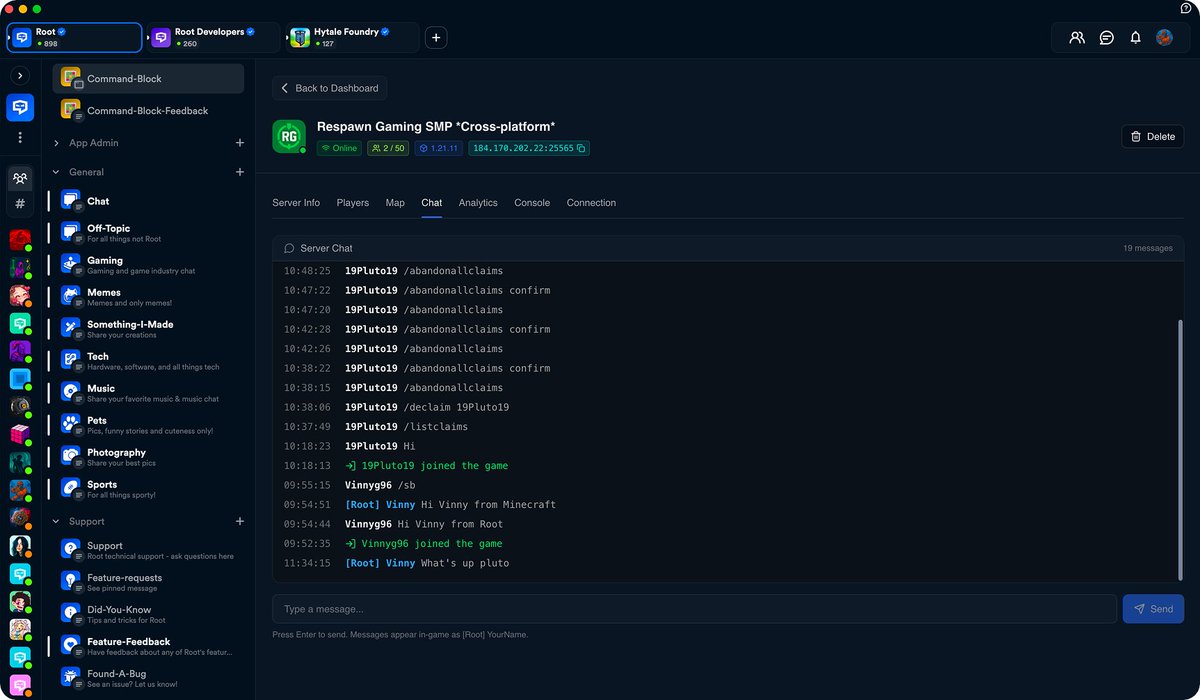
Task: Click the help question mark icon
Action: point(1187,8)
